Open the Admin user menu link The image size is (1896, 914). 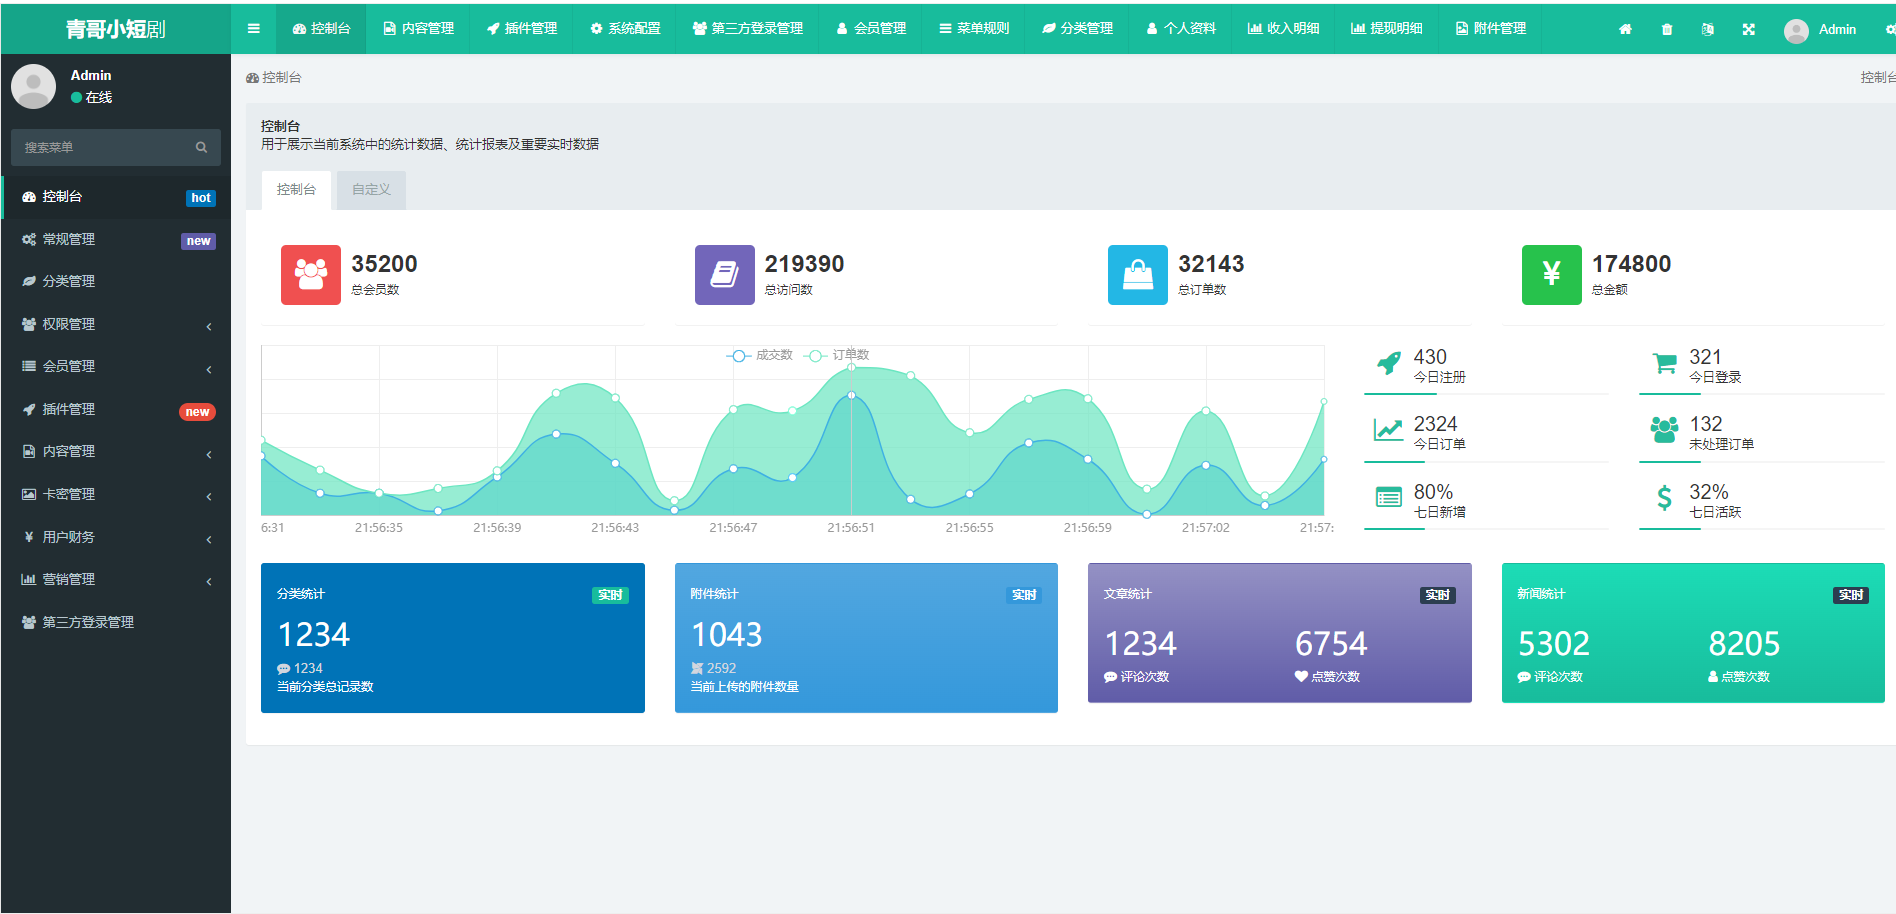click(1820, 30)
